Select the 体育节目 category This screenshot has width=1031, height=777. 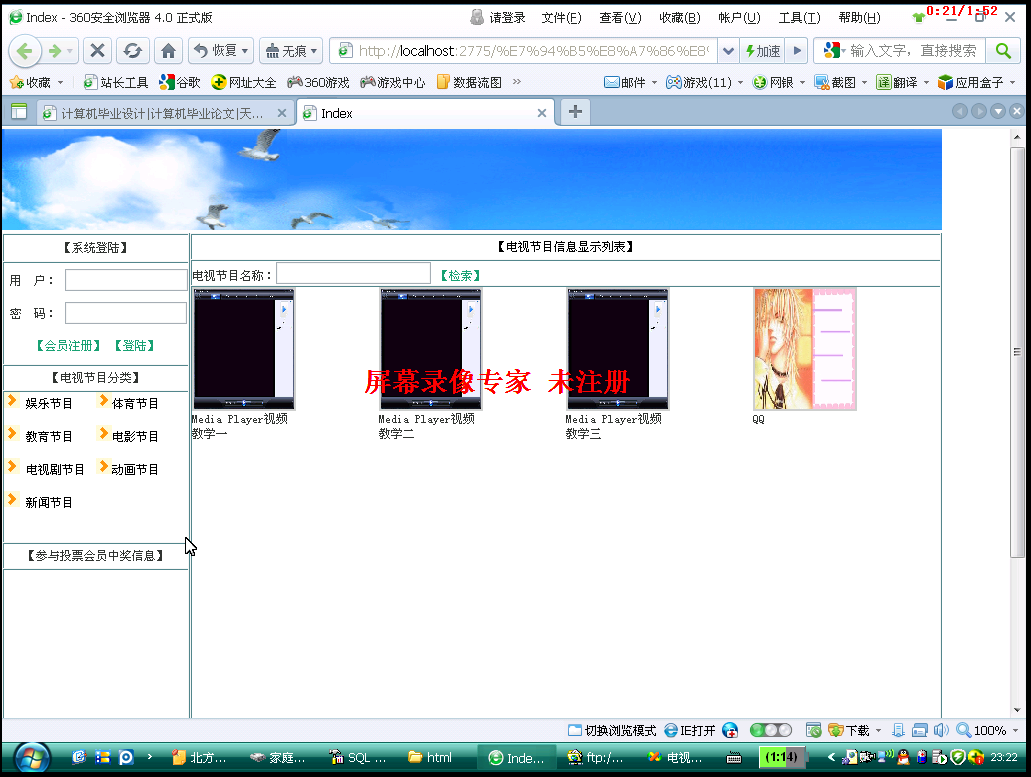[x=135, y=404]
